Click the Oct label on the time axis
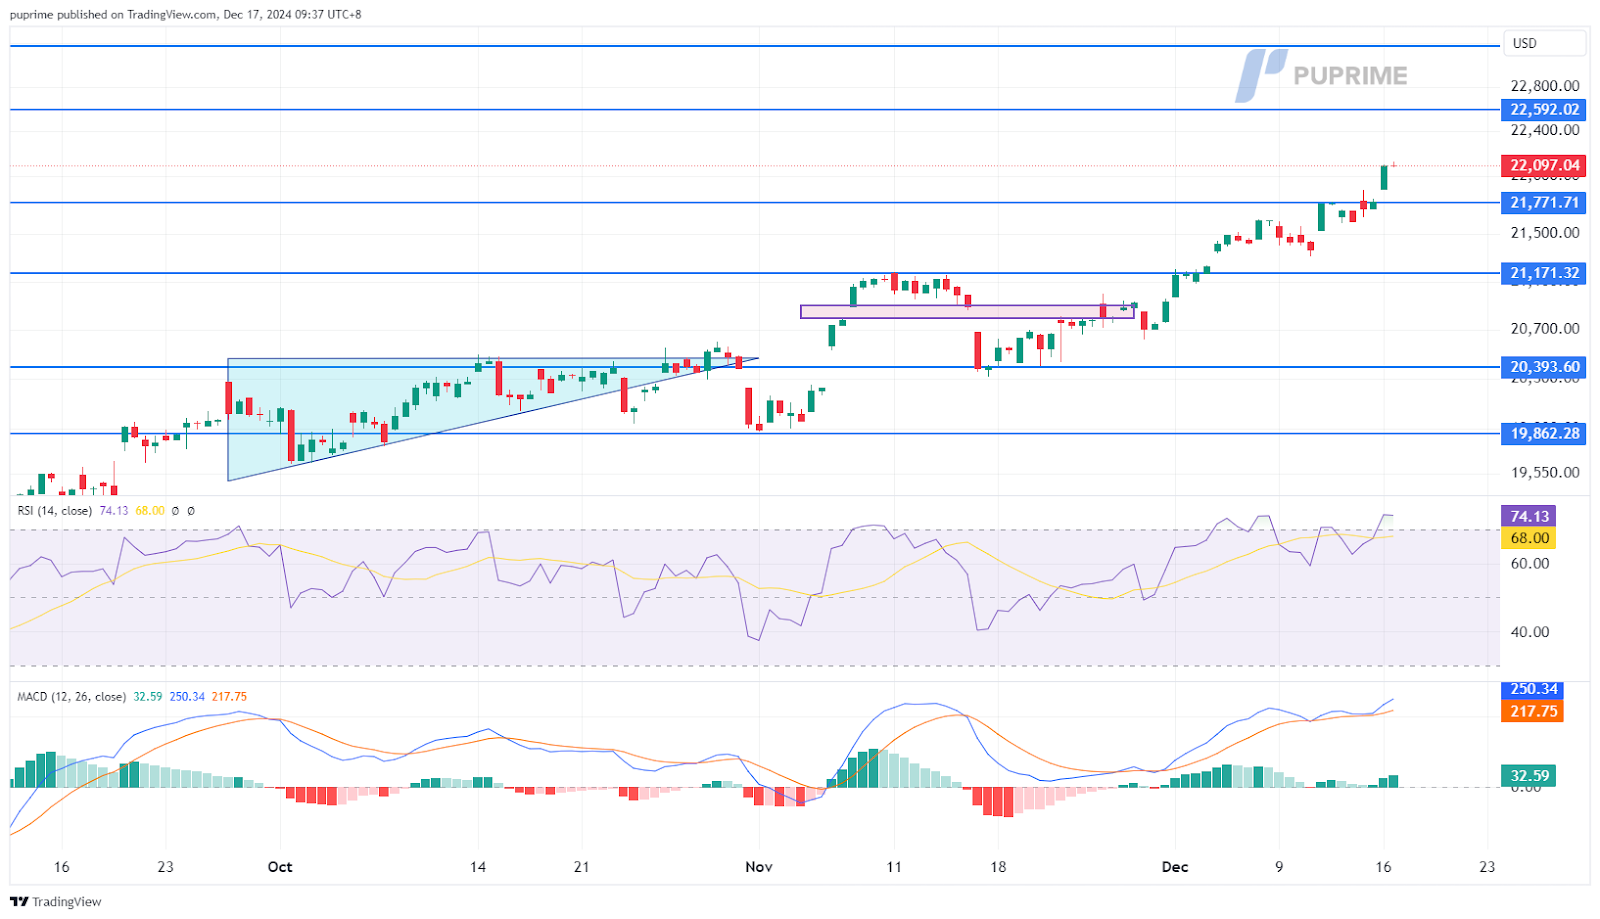The image size is (1600, 919). tap(280, 867)
